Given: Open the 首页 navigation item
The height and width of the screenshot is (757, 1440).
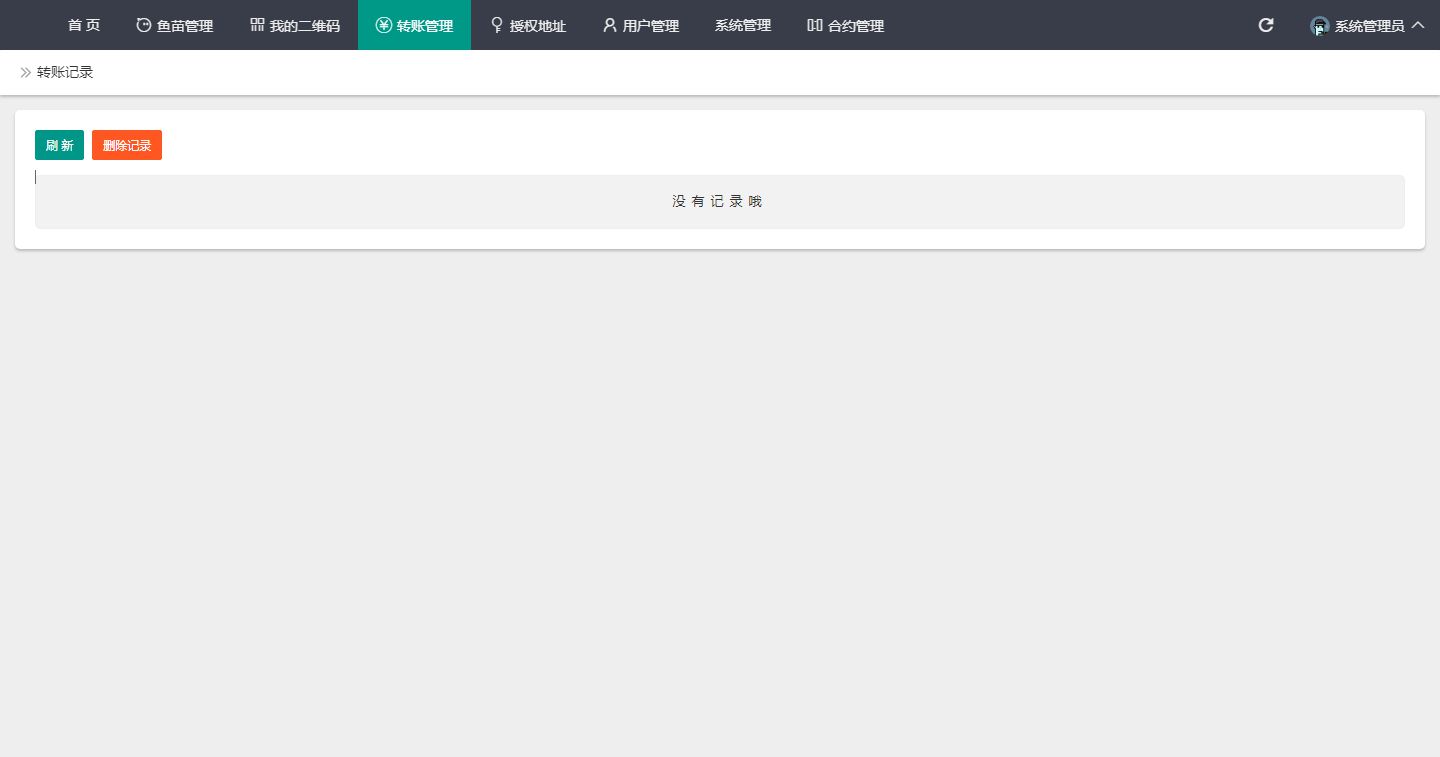Looking at the screenshot, I should point(83,25).
